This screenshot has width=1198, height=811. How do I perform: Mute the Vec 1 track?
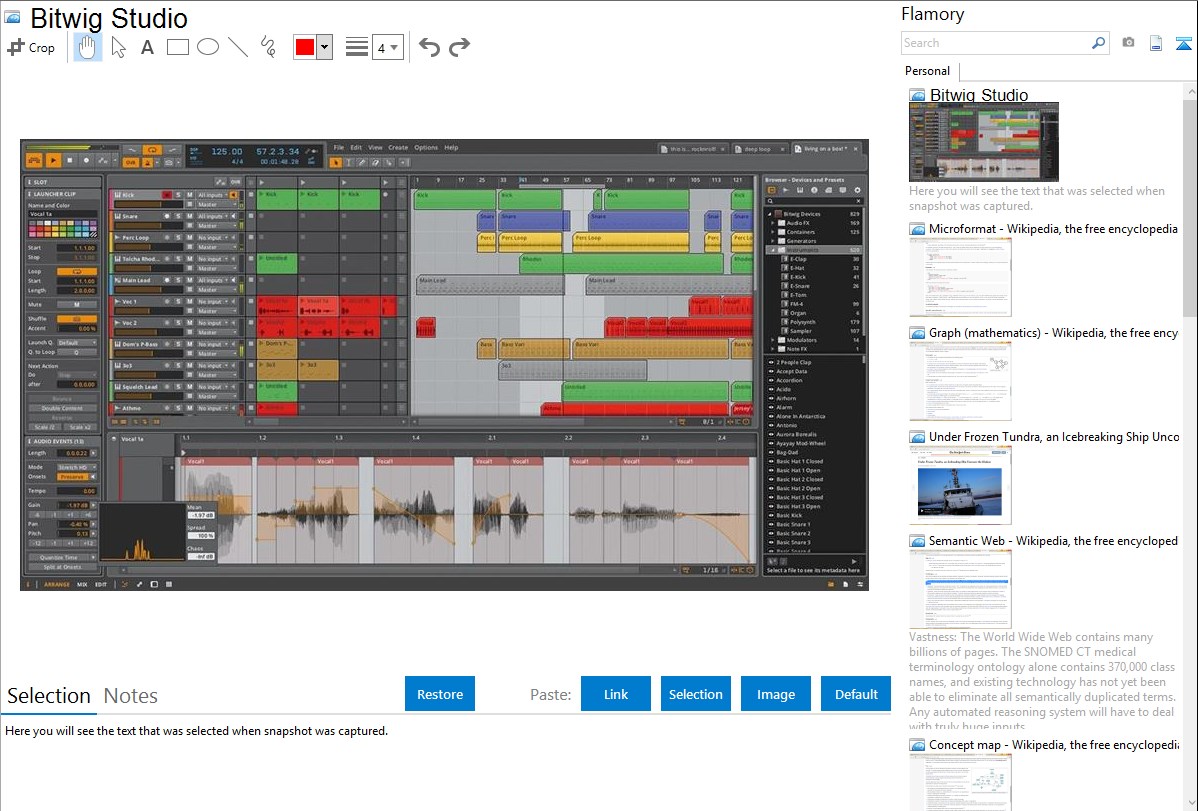(189, 301)
